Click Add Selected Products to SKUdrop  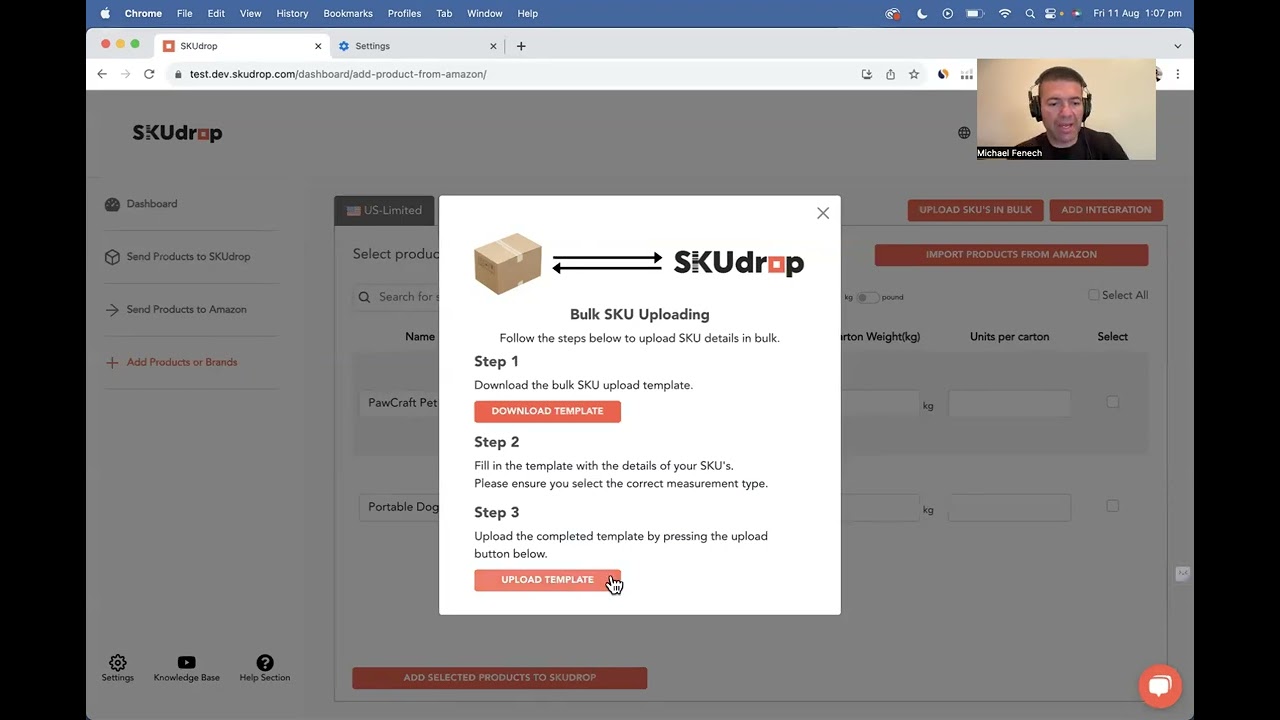pos(499,678)
